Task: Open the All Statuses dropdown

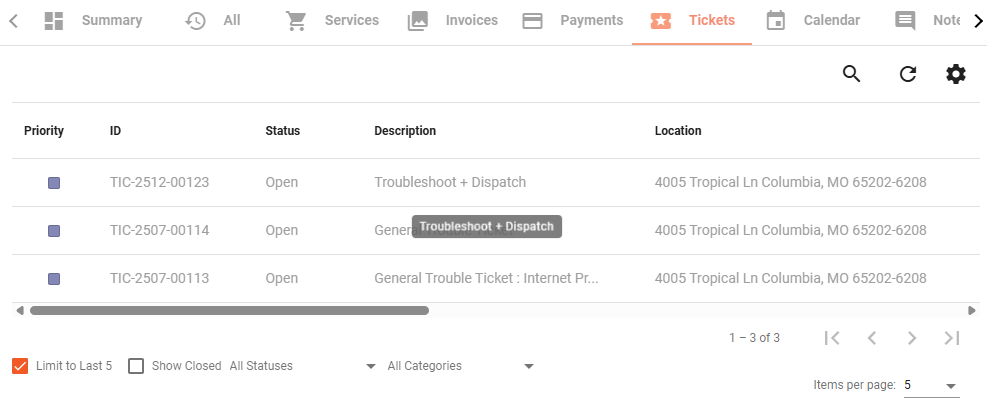Action: click(x=303, y=366)
